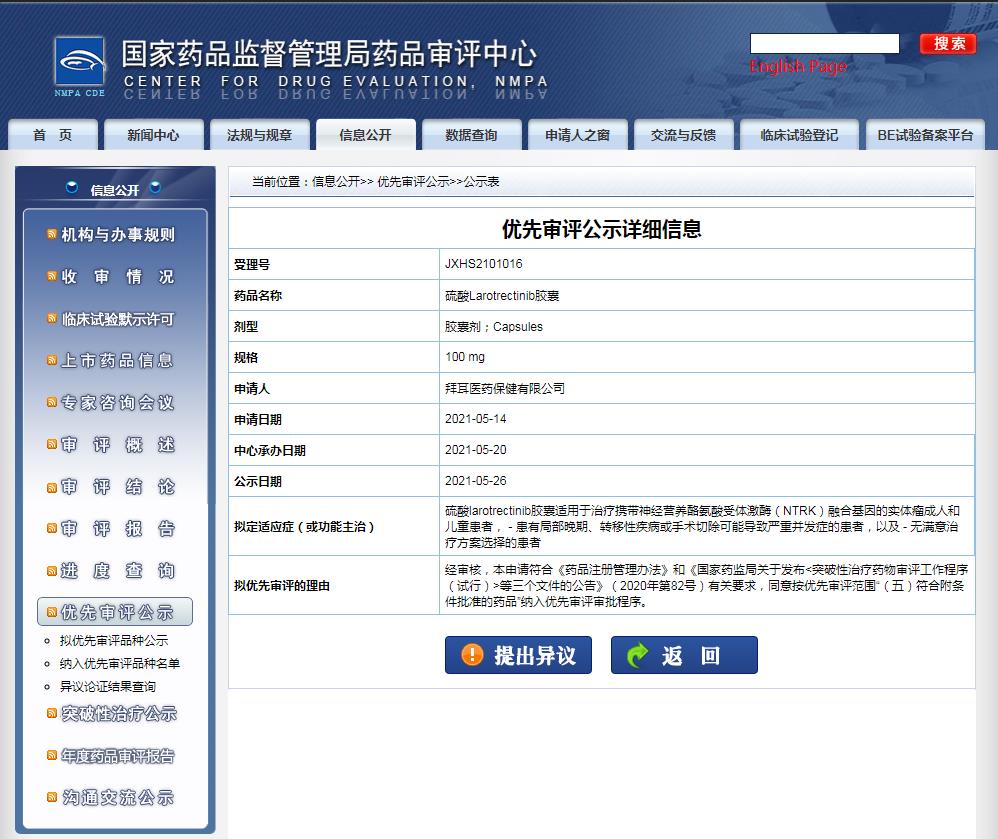This screenshot has width=998, height=839.
Task: Open the 新闻中心 tab
Action: coord(153,134)
